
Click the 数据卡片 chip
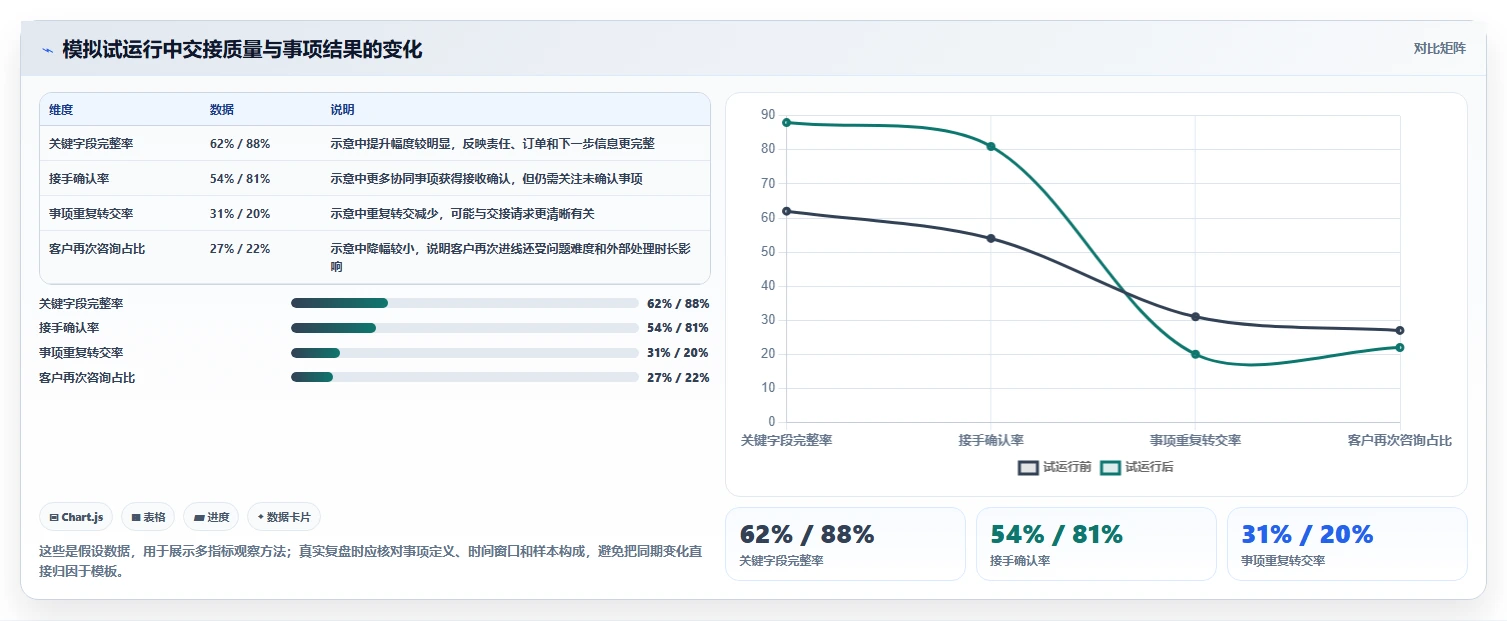[x=284, y=517]
